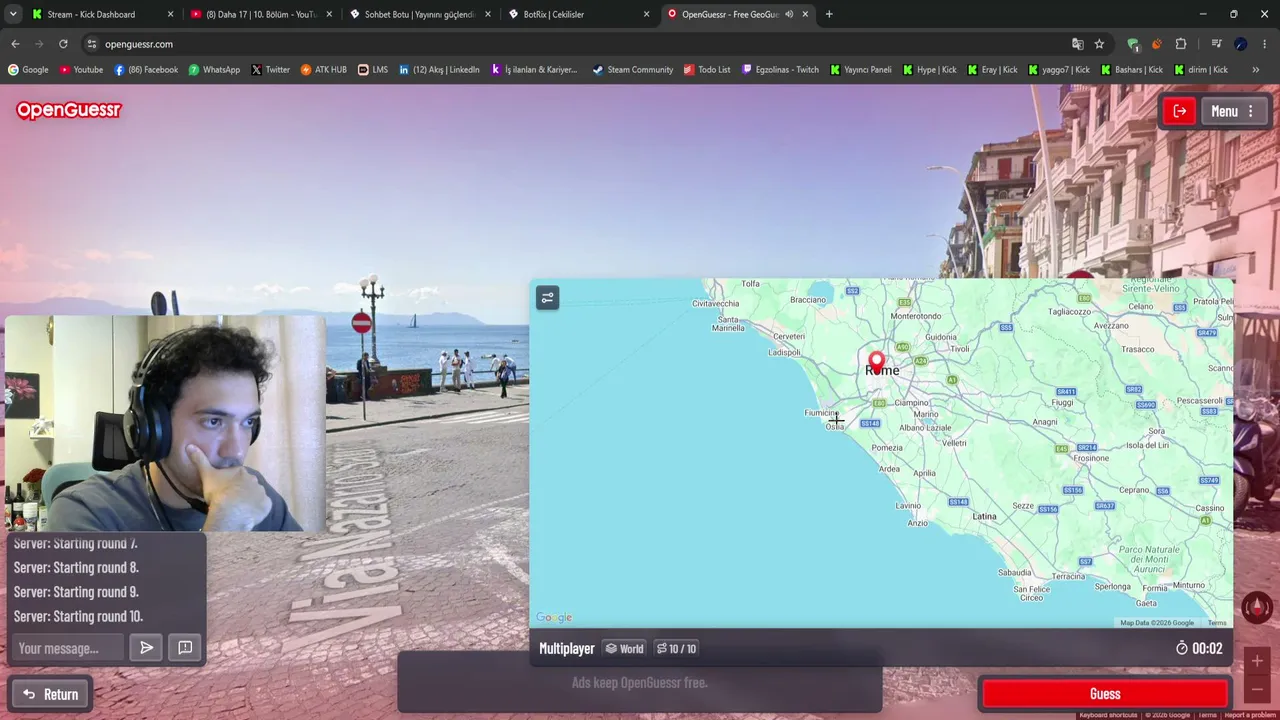Expand the tab search dropdown
This screenshot has width=1280, height=720.
pyautogui.click(x=13, y=14)
